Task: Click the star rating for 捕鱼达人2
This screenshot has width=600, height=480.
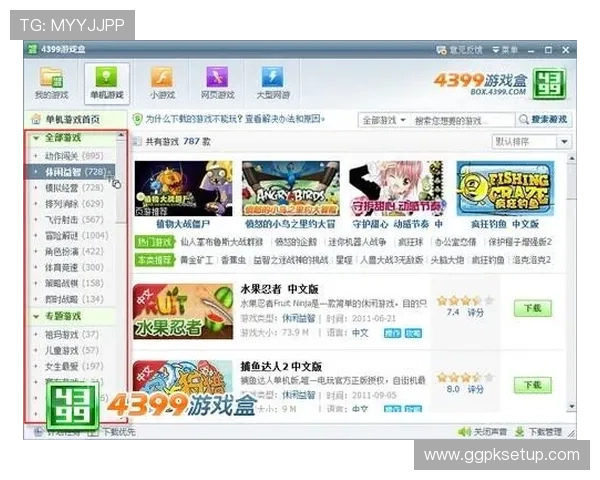Action: (465, 377)
